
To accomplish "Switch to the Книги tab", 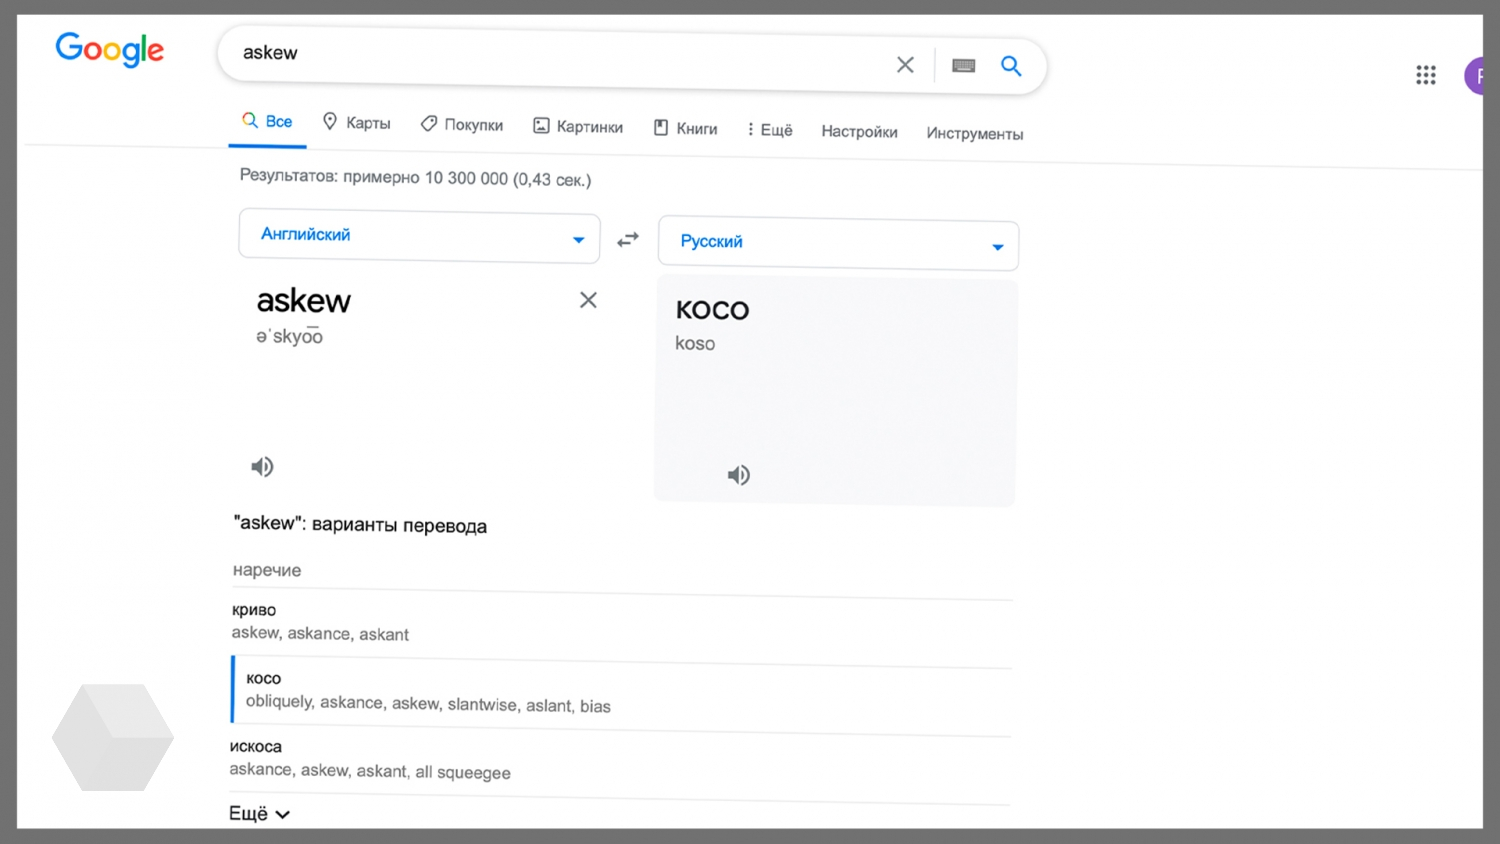I will click(686, 128).
